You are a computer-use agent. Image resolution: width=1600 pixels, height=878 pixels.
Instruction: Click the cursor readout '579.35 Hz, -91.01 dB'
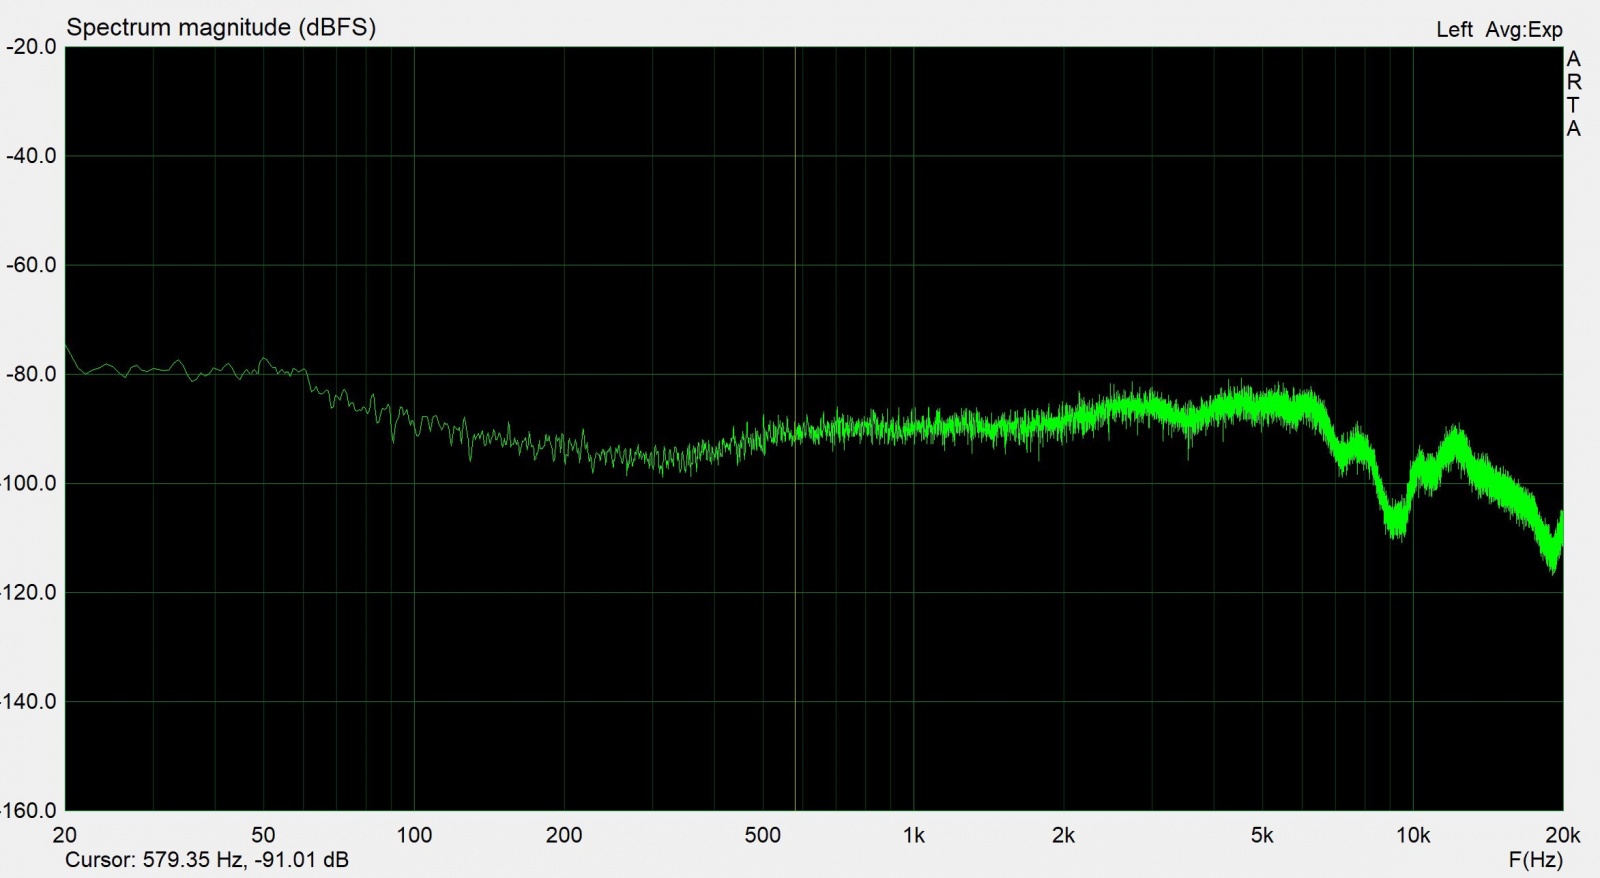pos(246,860)
